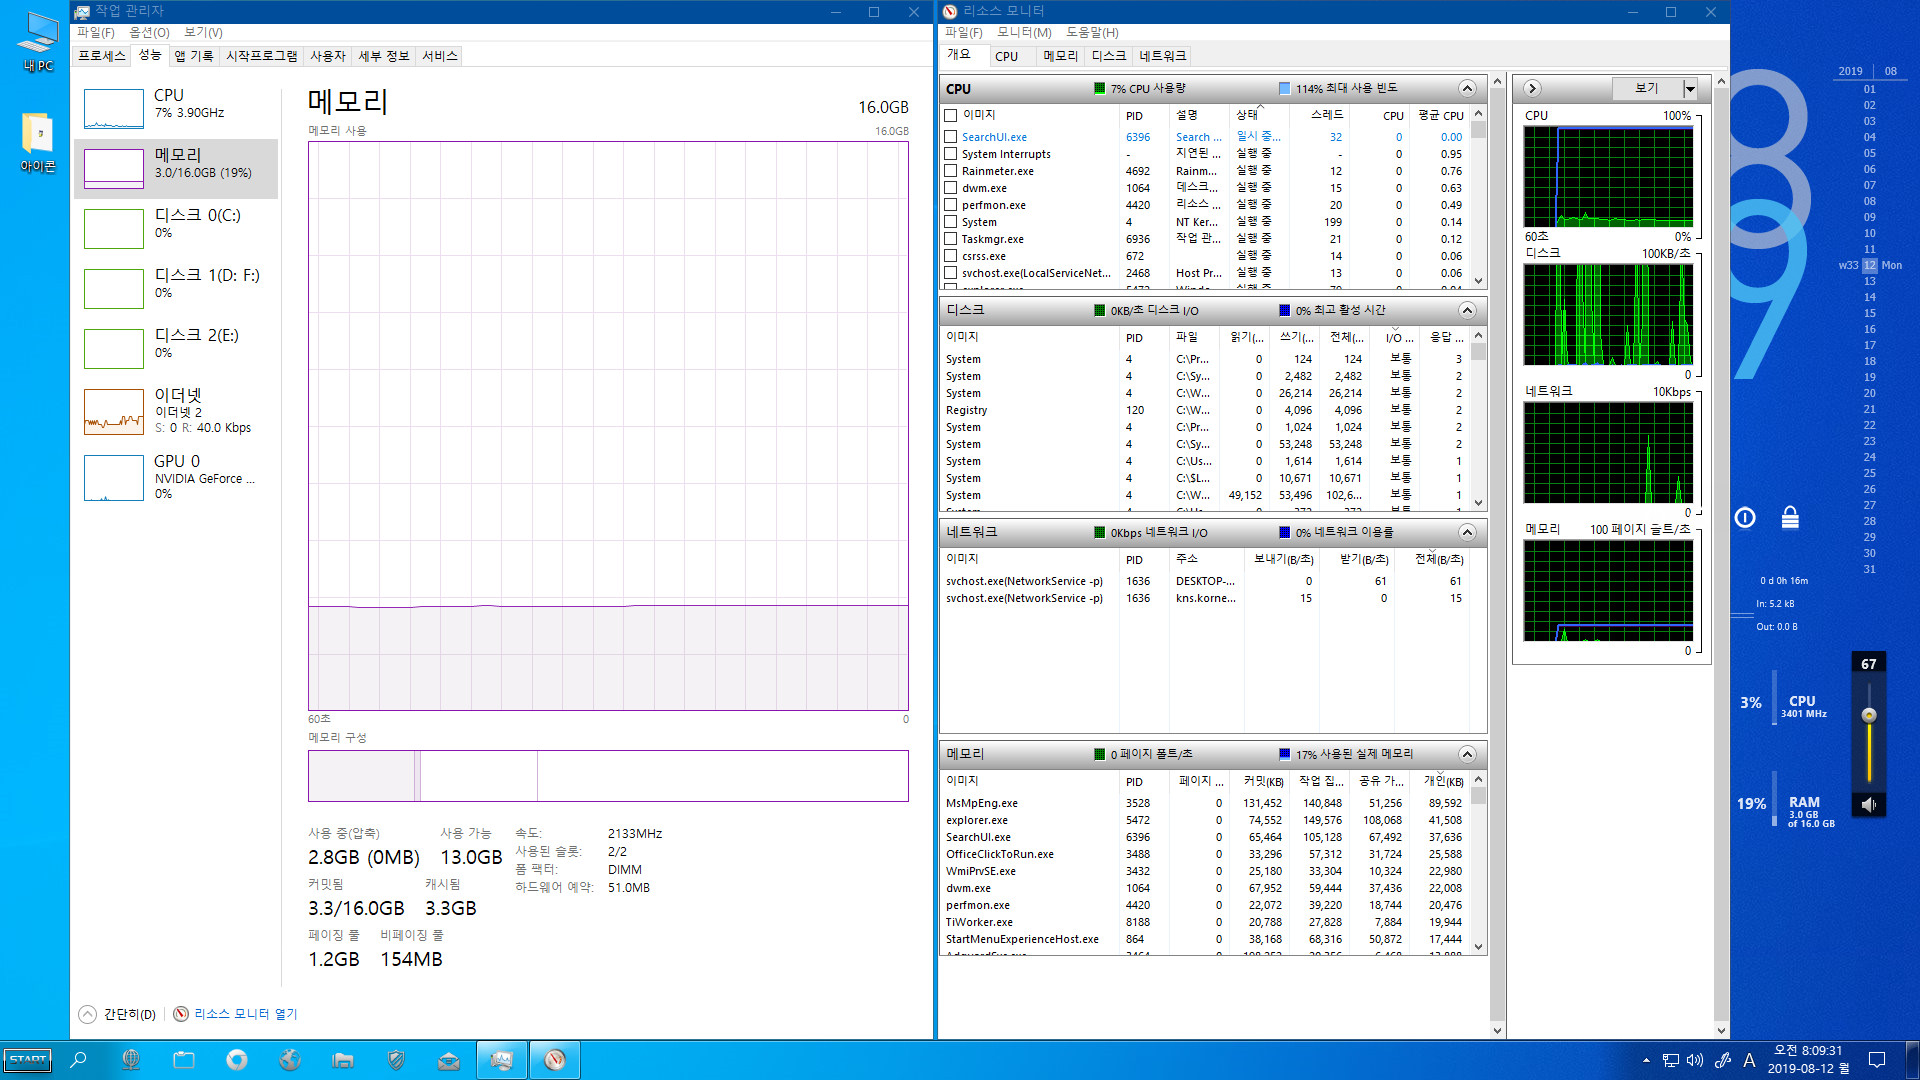Screen dimensions: 1920x1080
Task: Check the dwm.exe checkbox in CPU list
Action: pos(951,188)
